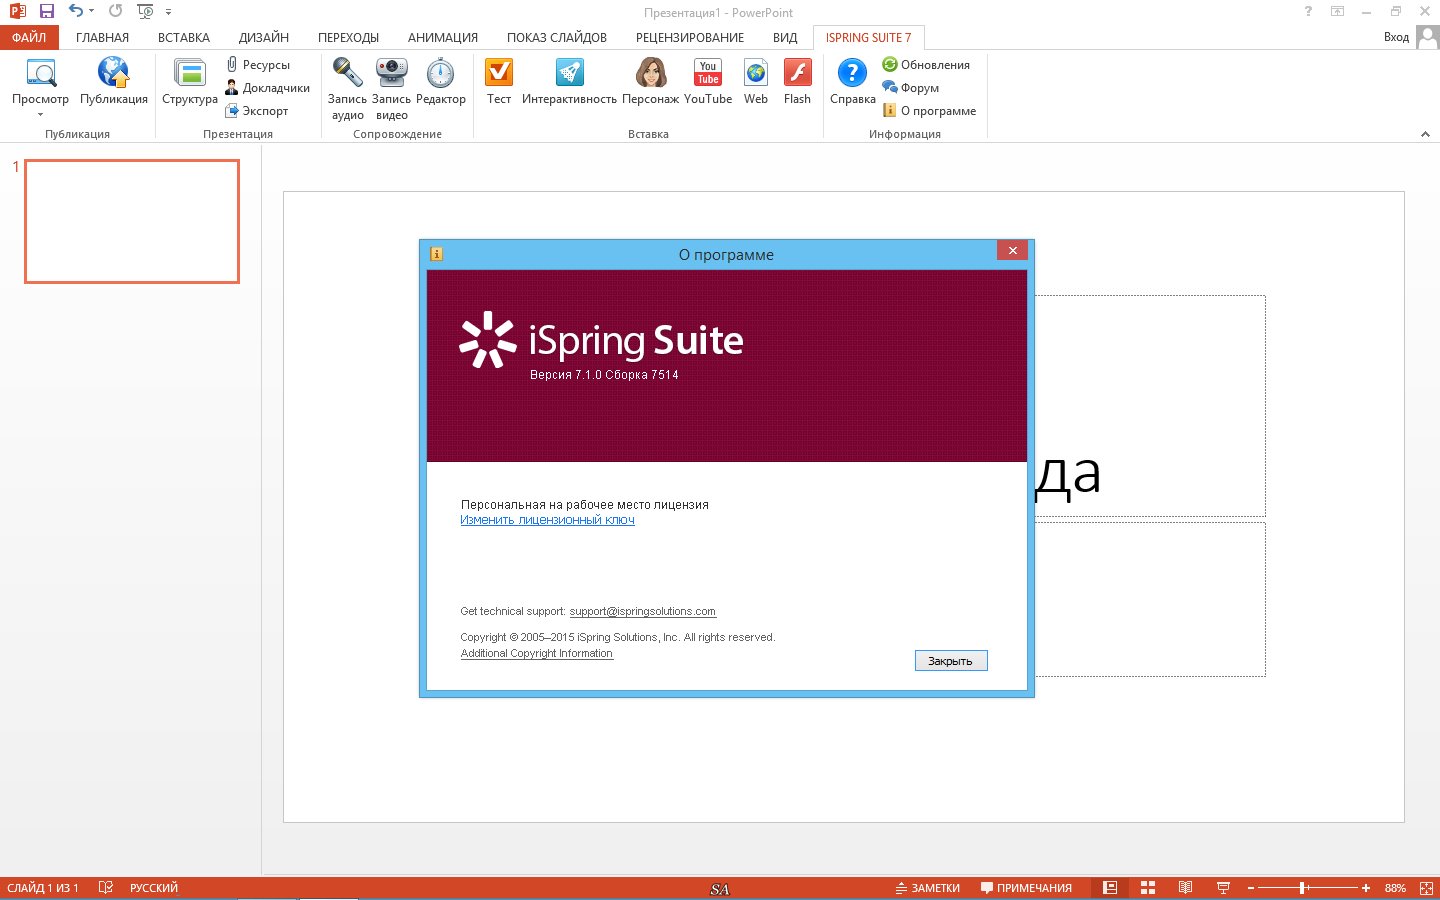Switch to Slide Sorter view in status bar

[x=1148, y=888]
